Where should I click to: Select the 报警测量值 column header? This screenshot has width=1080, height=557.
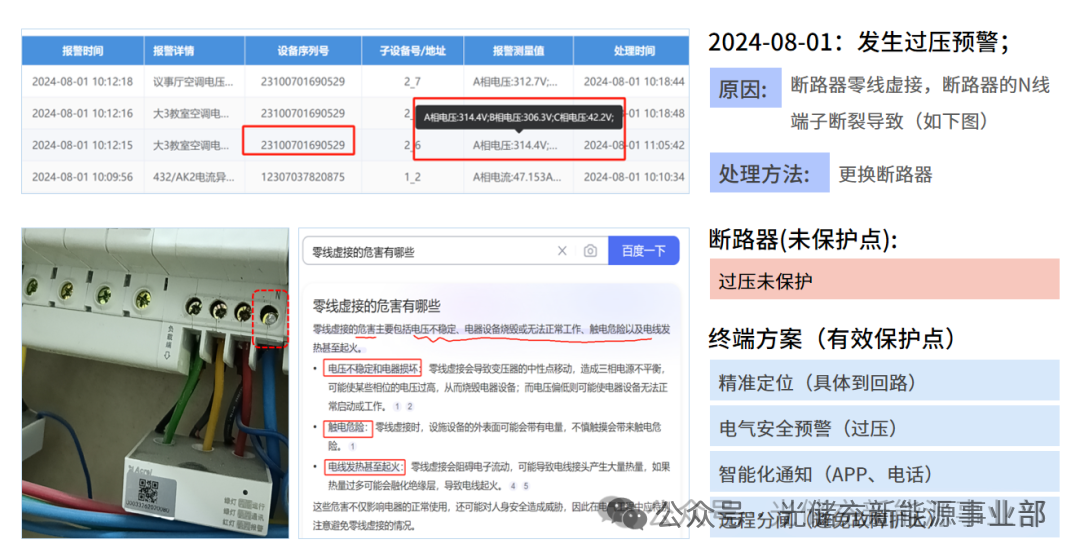click(519, 51)
